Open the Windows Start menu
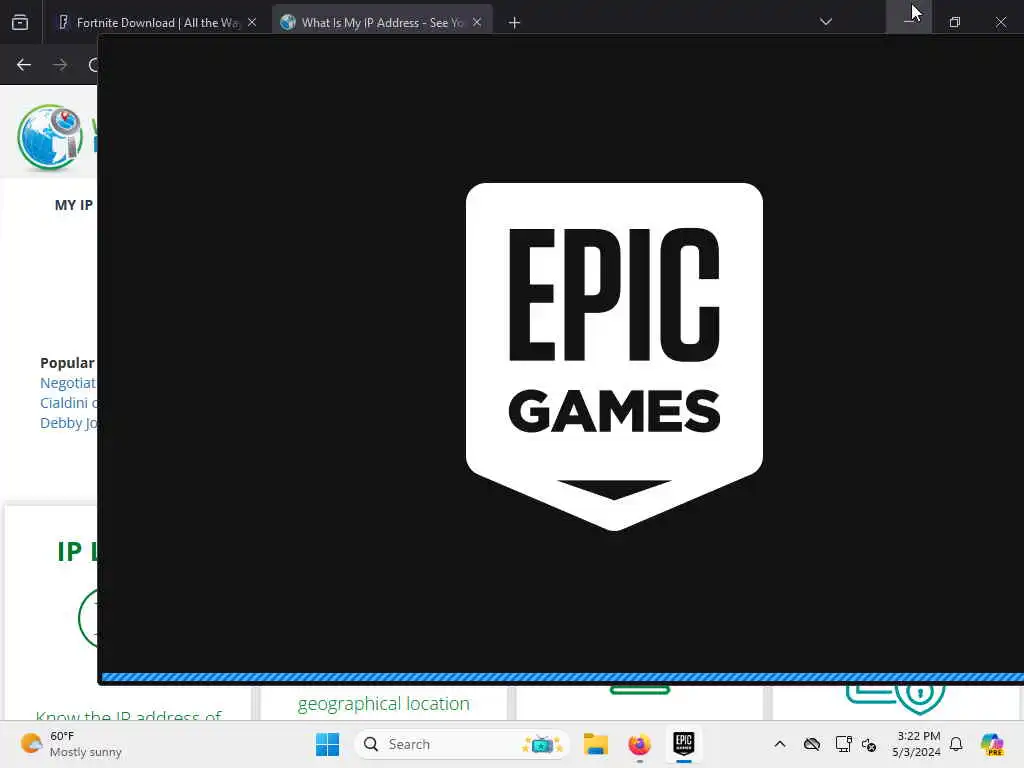This screenshot has height=768, width=1024. tap(327, 744)
